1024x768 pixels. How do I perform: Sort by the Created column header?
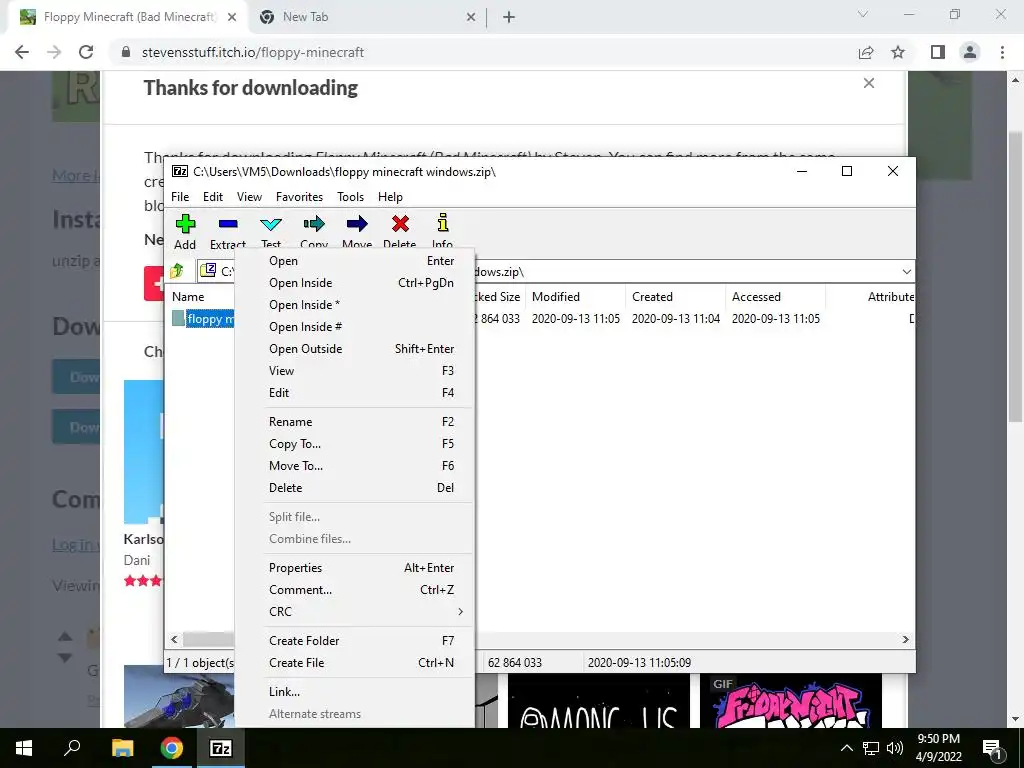[x=676, y=296]
